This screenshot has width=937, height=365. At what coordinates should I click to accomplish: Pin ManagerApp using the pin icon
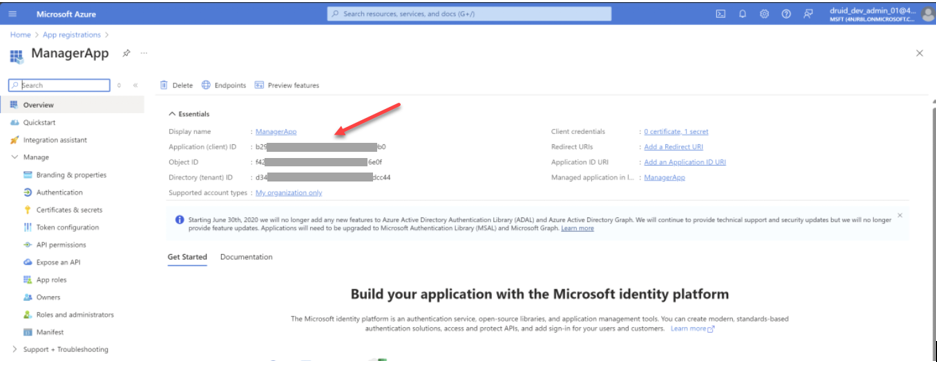tap(126, 53)
